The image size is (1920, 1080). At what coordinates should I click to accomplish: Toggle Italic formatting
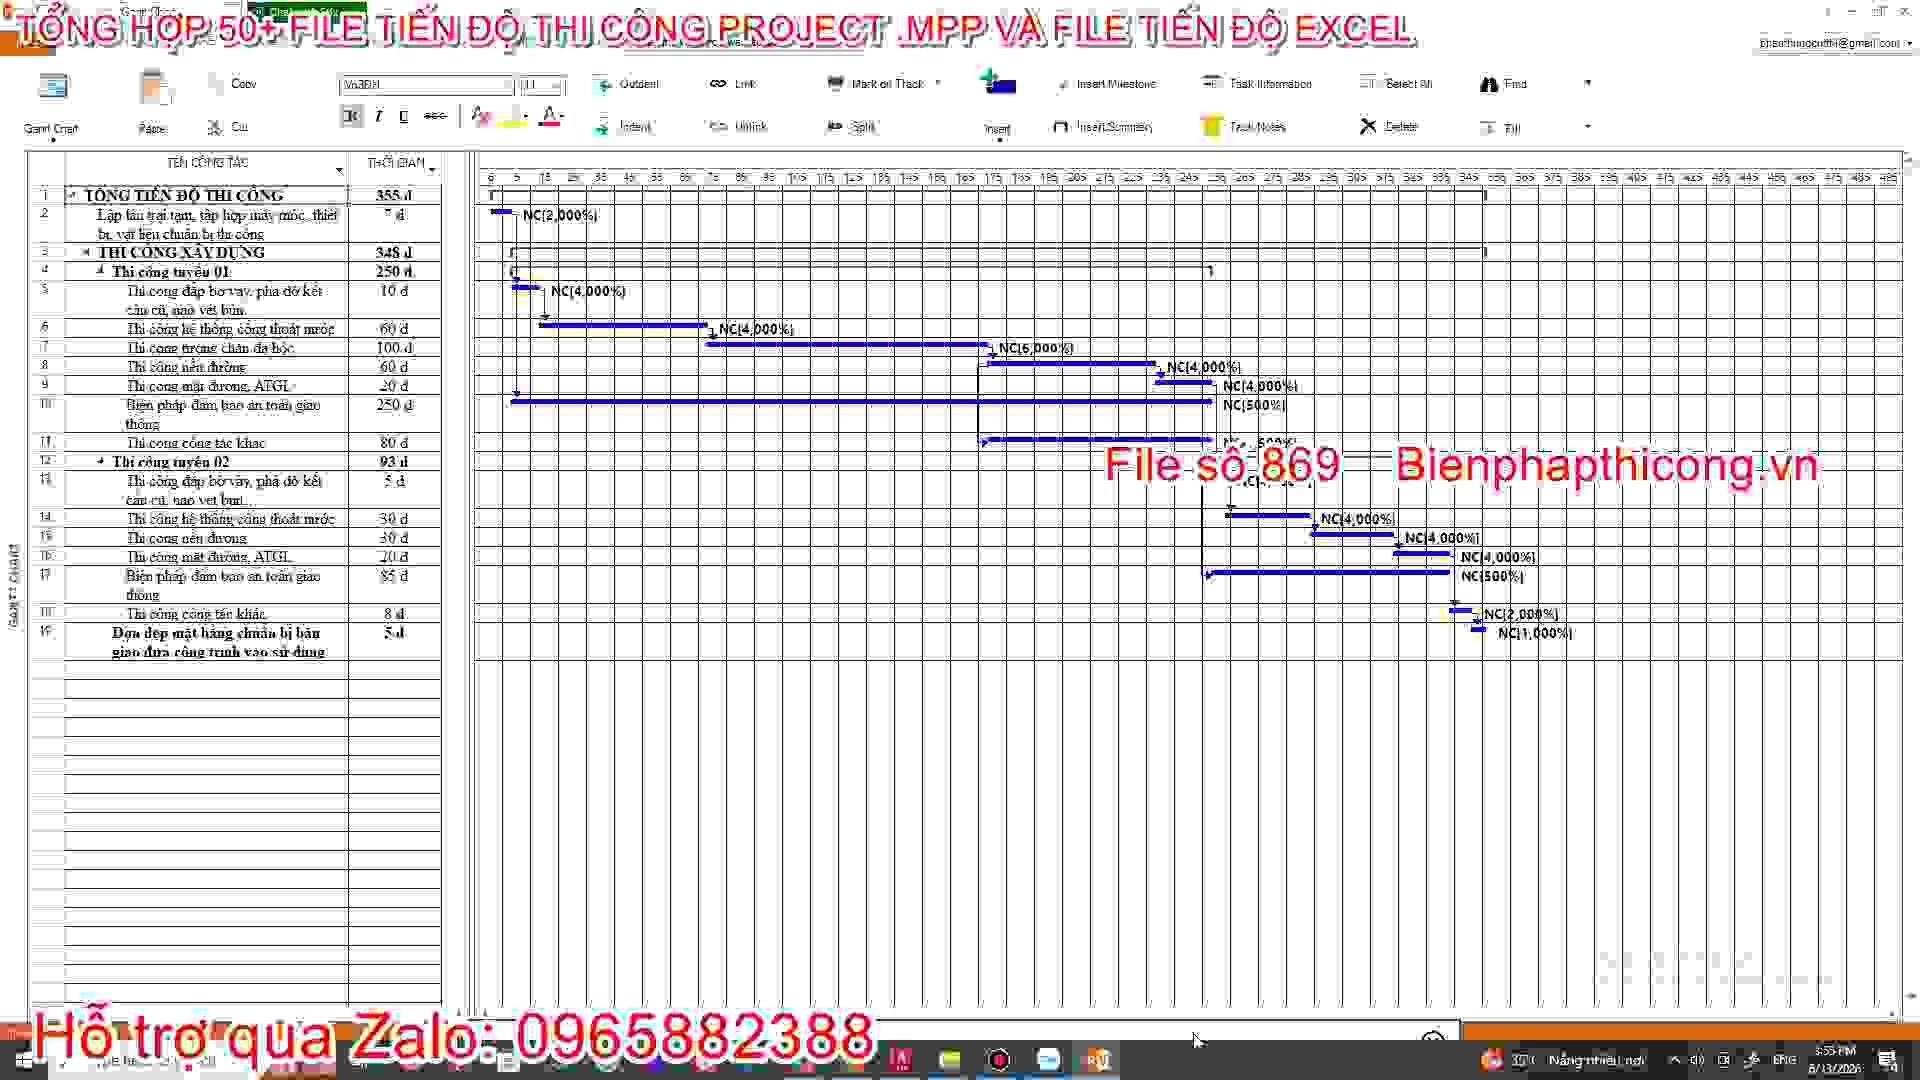(378, 116)
